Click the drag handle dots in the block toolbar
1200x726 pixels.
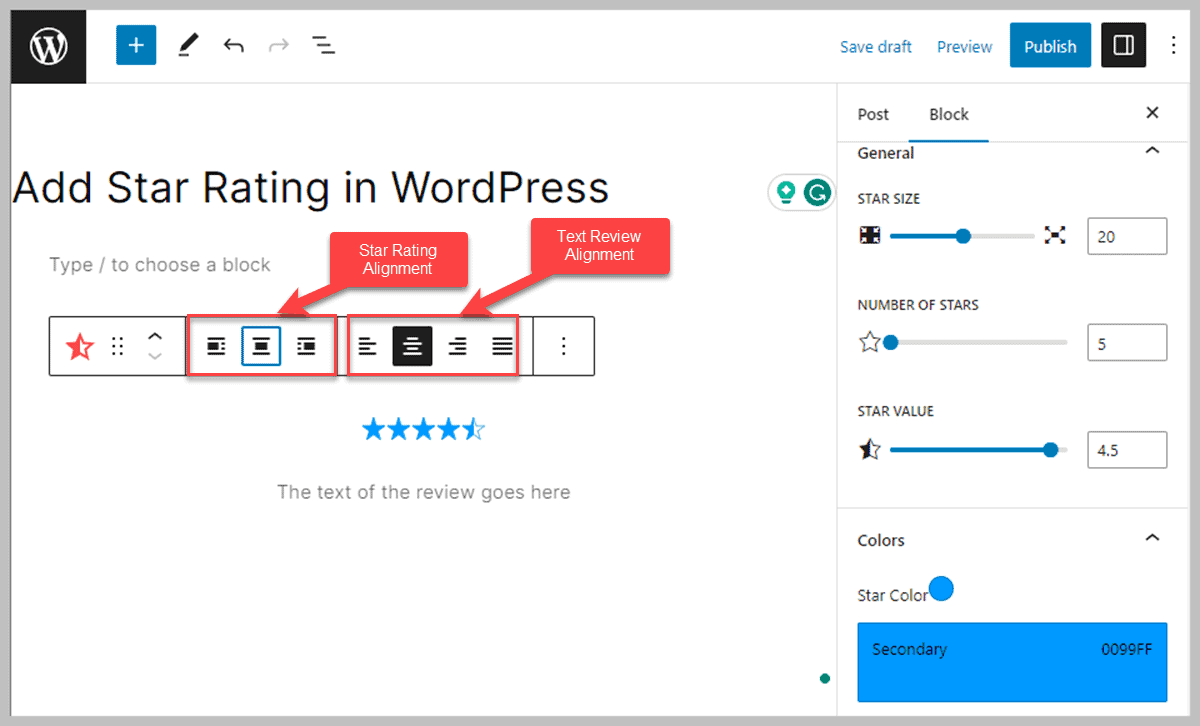[117, 345]
